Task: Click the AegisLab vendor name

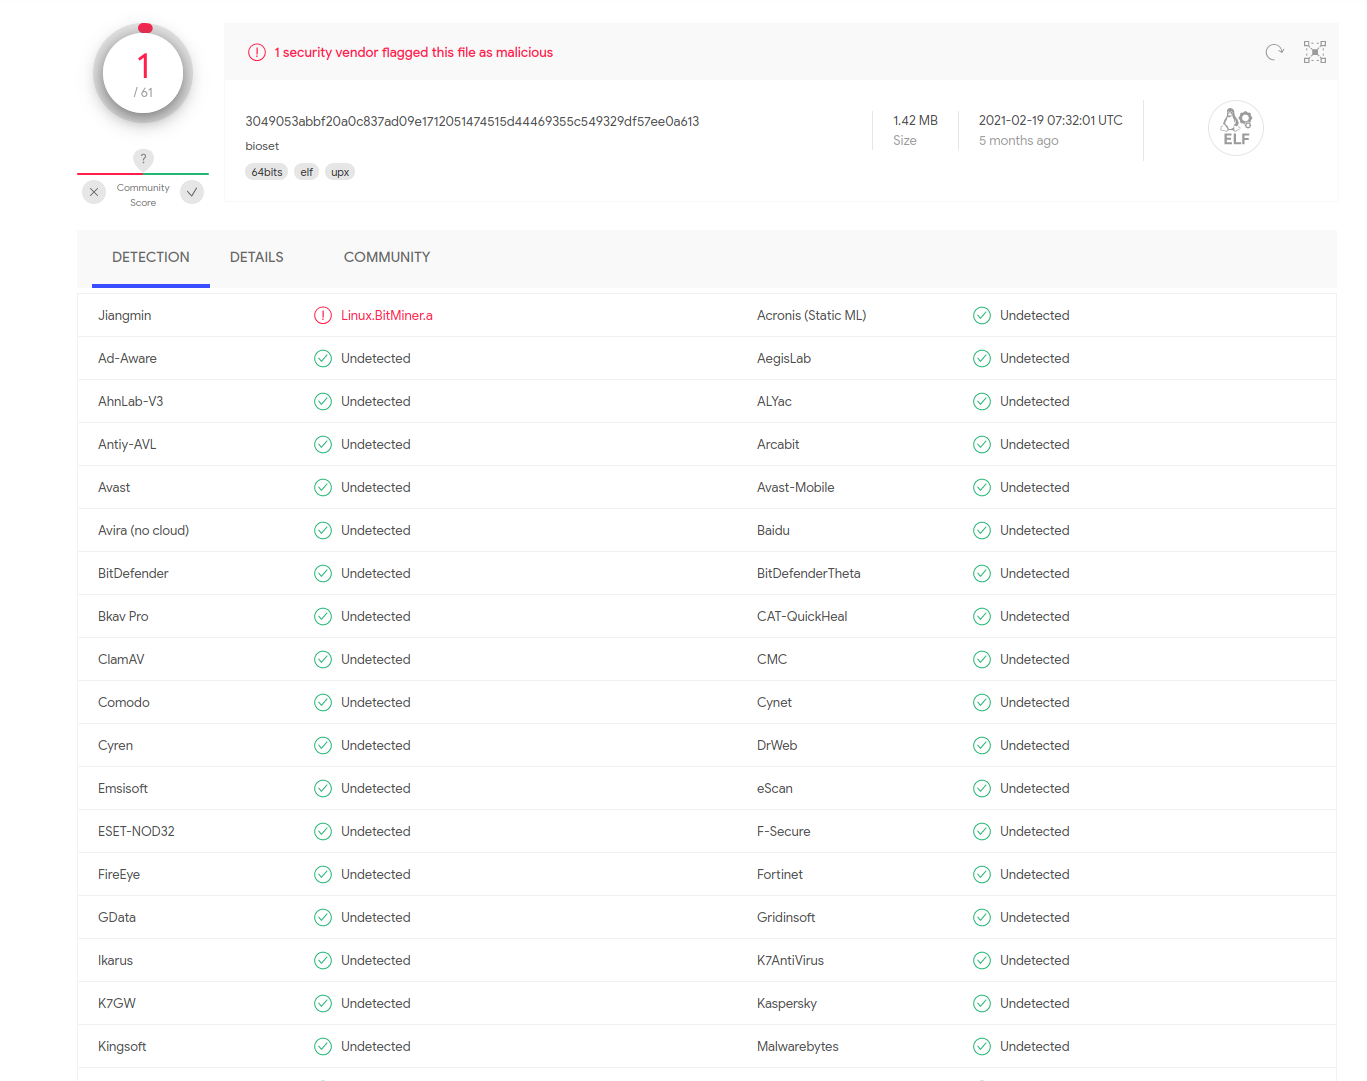Action: coord(784,358)
